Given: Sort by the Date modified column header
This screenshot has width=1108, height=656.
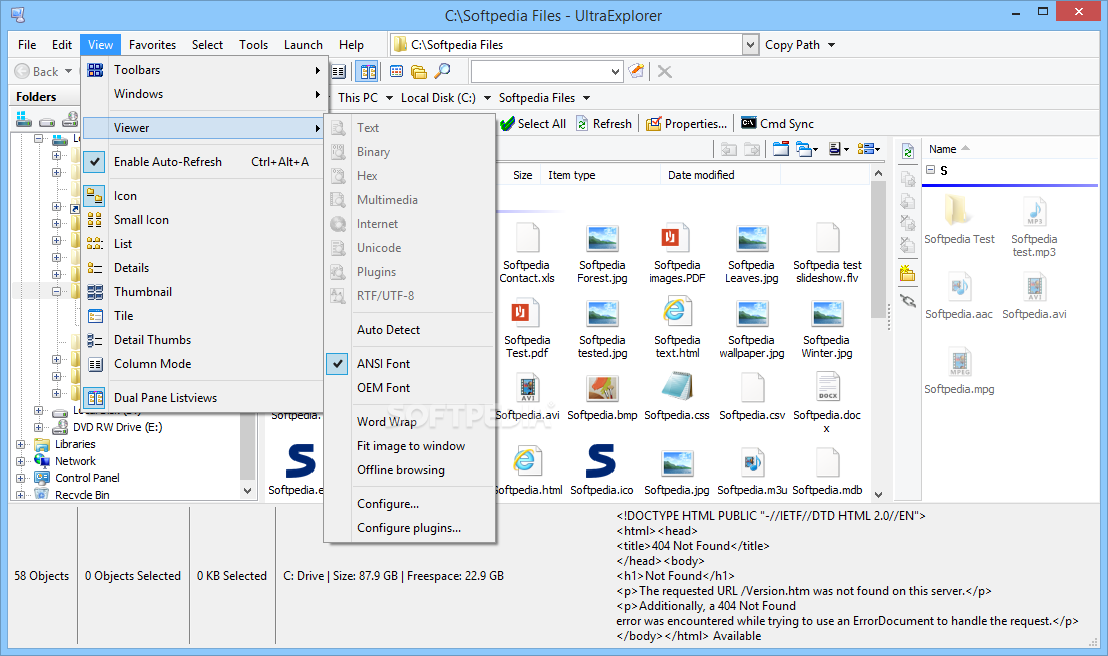Looking at the screenshot, I should (720, 175).
